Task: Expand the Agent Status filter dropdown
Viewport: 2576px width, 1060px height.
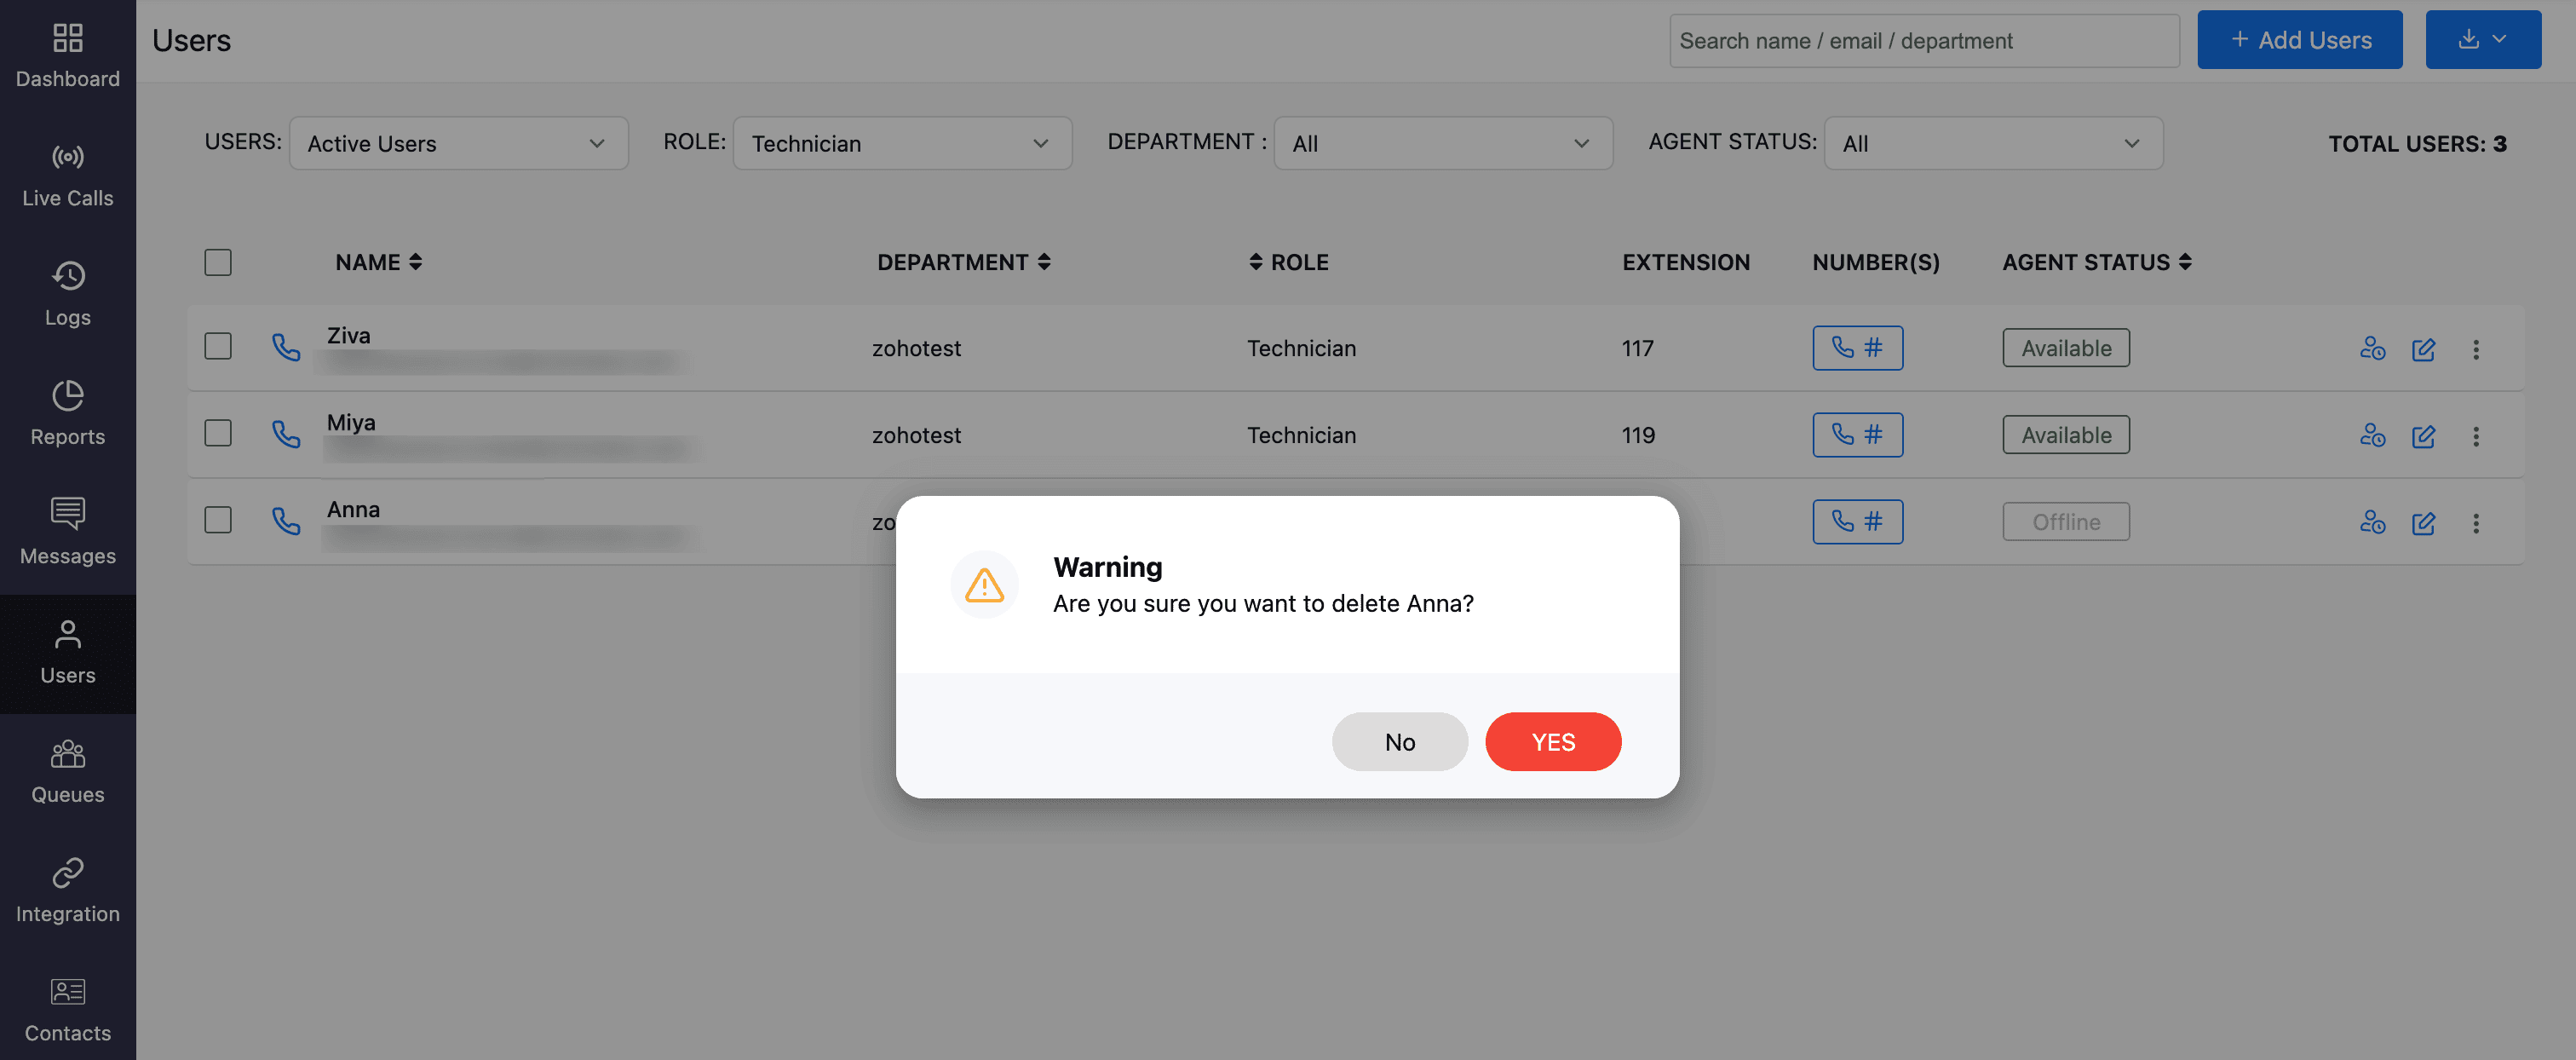Action: click(x=1992, y=143)
